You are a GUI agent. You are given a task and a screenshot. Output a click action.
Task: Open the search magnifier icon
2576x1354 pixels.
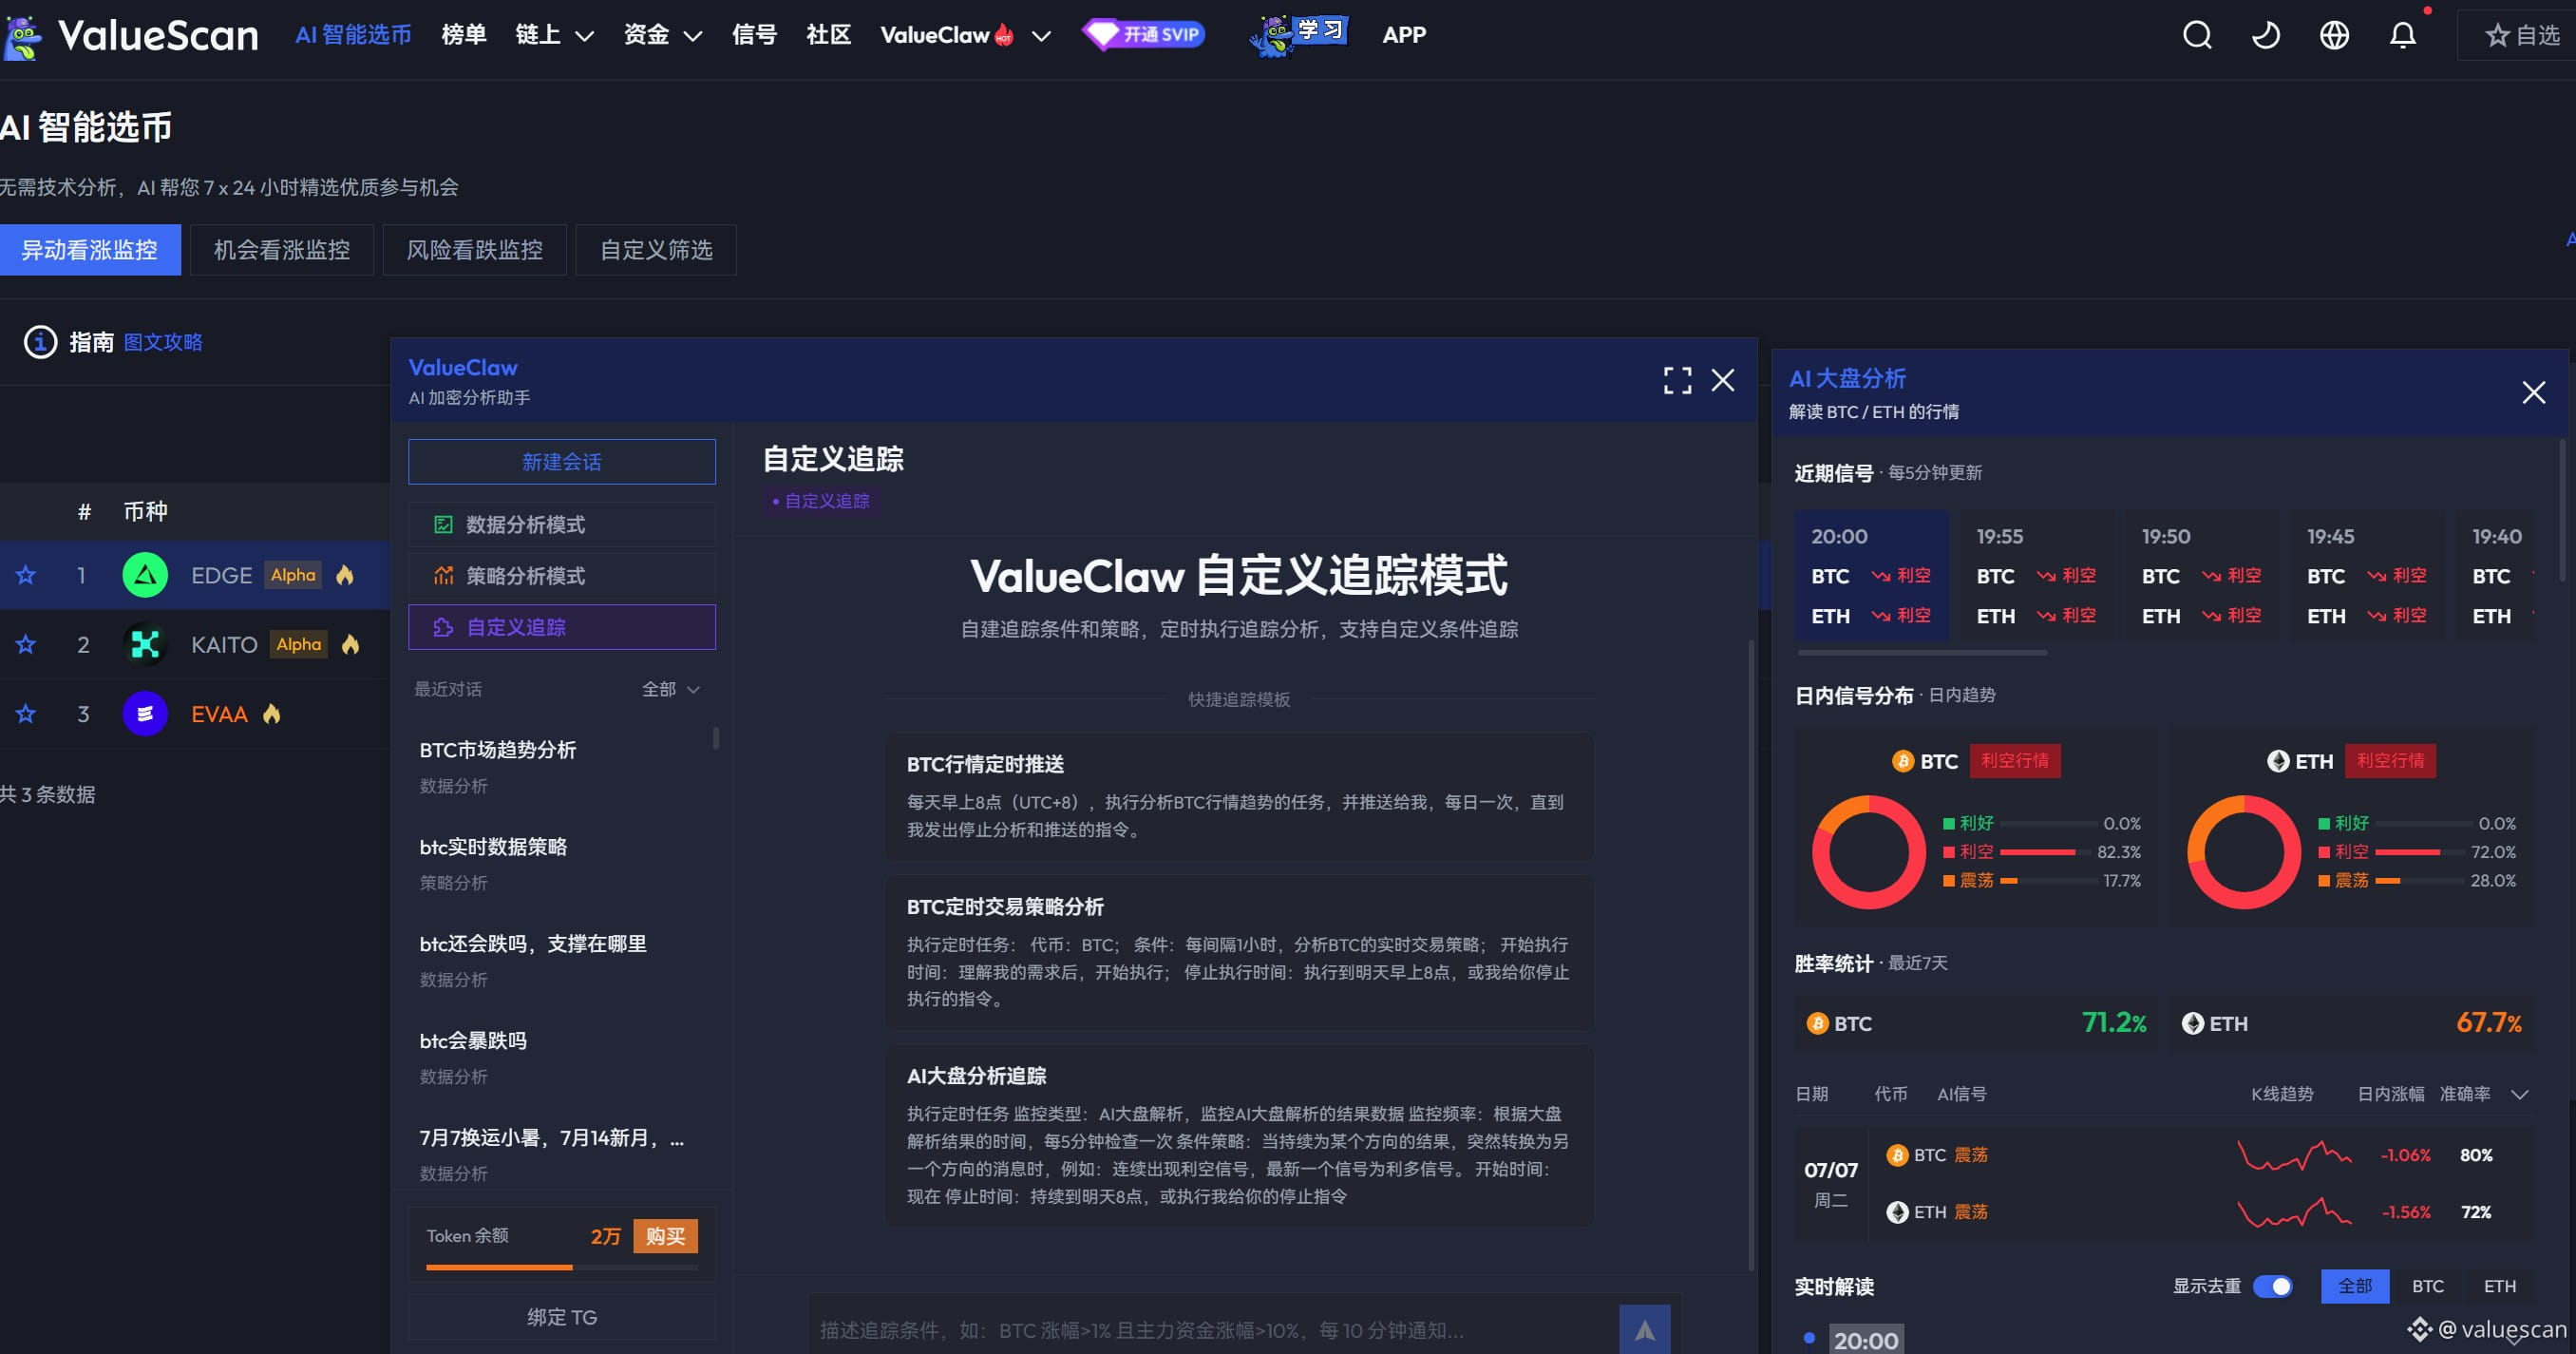(2197, 35)
